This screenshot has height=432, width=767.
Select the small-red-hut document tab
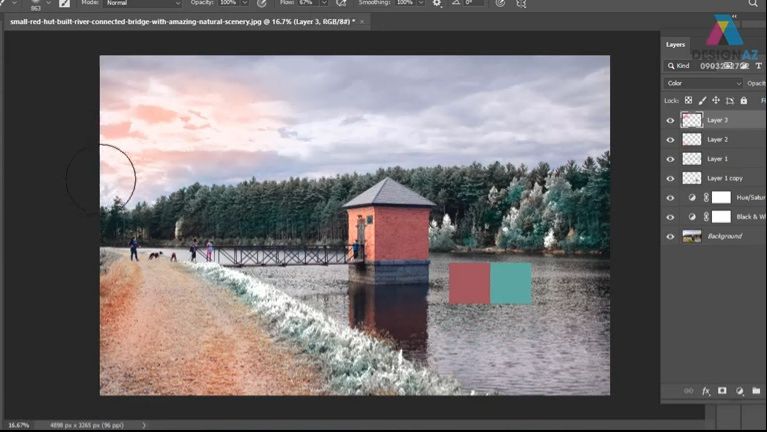[x=180, y=20]
